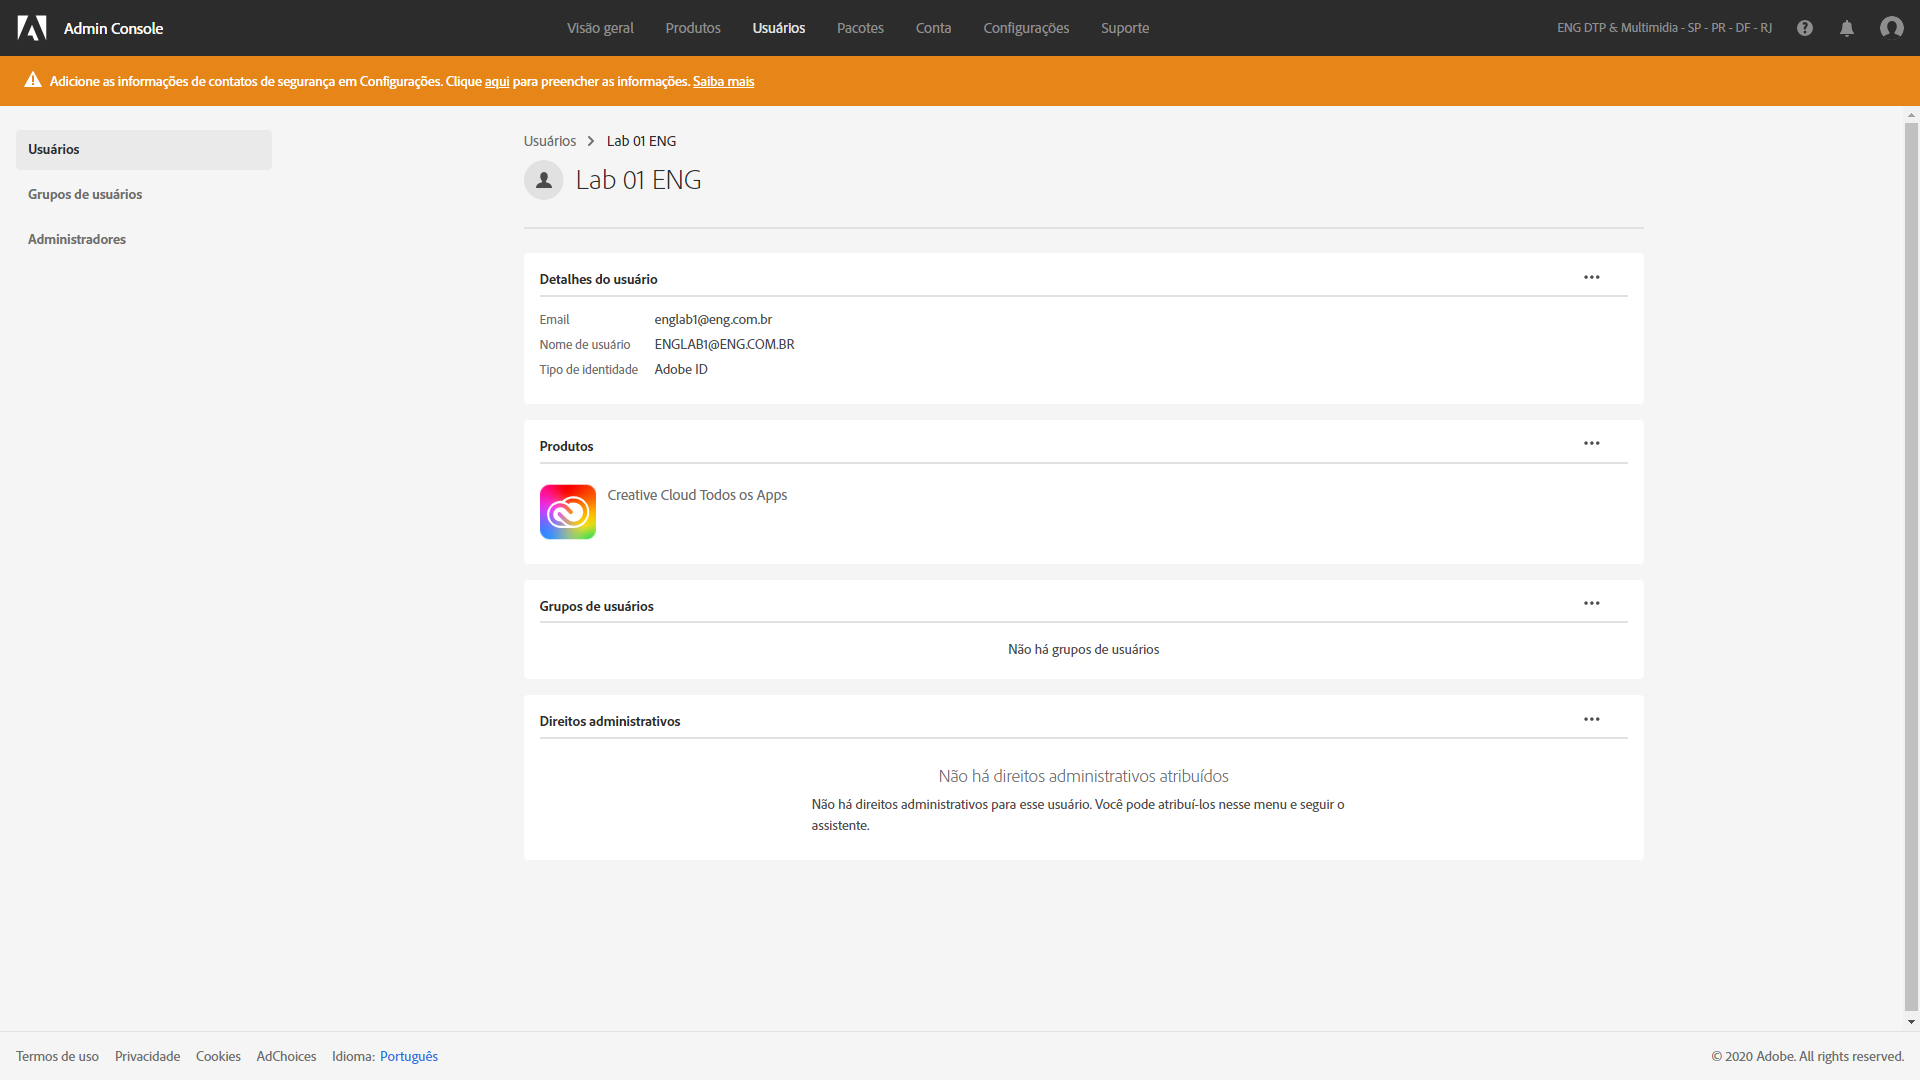Open the Detalhes do usuário more options menu

(x=1592, y=277)
